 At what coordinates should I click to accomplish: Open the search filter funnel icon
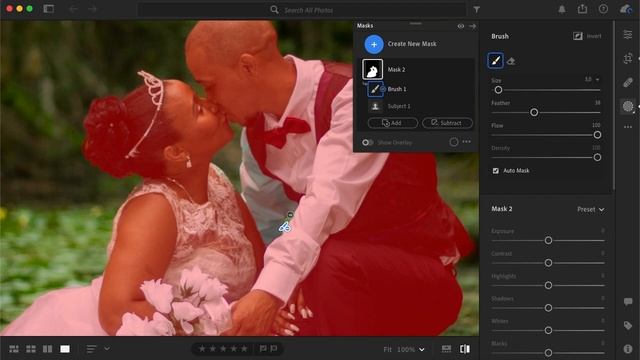pyautogui.click(x=476, y=9)
